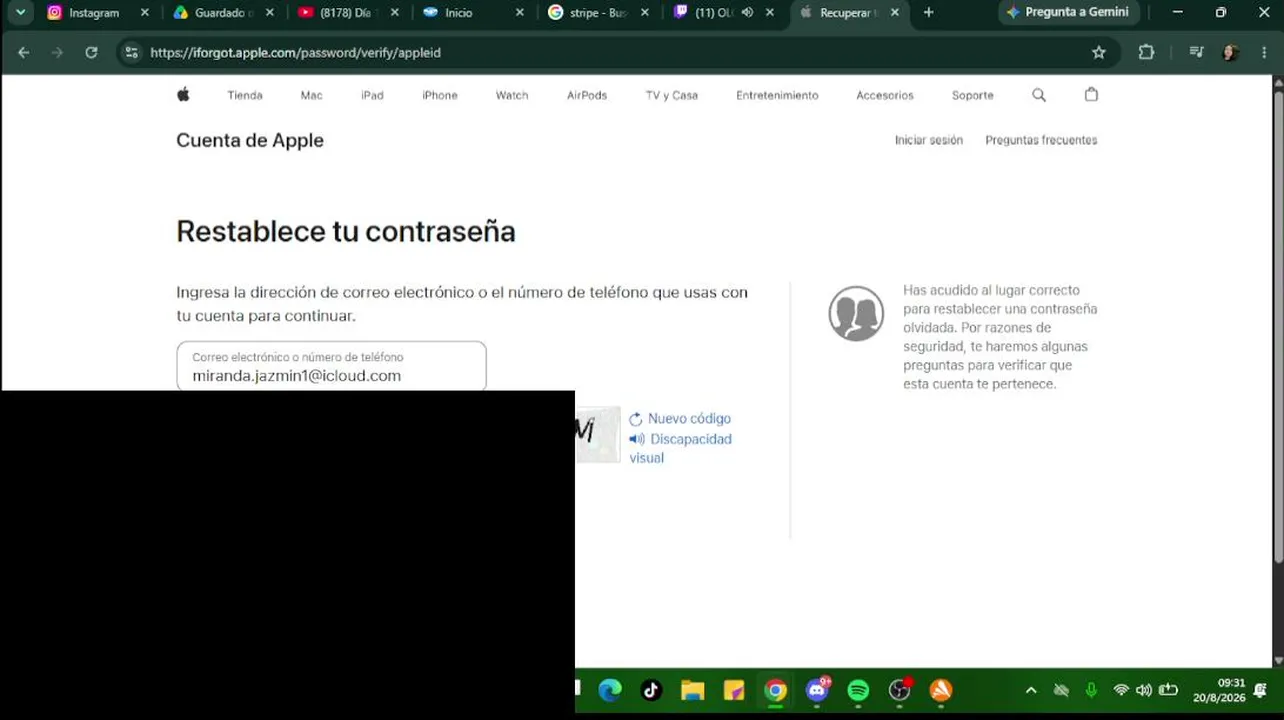
Task: Open the Accesorios menu
Action: click(x=885, y=95)
